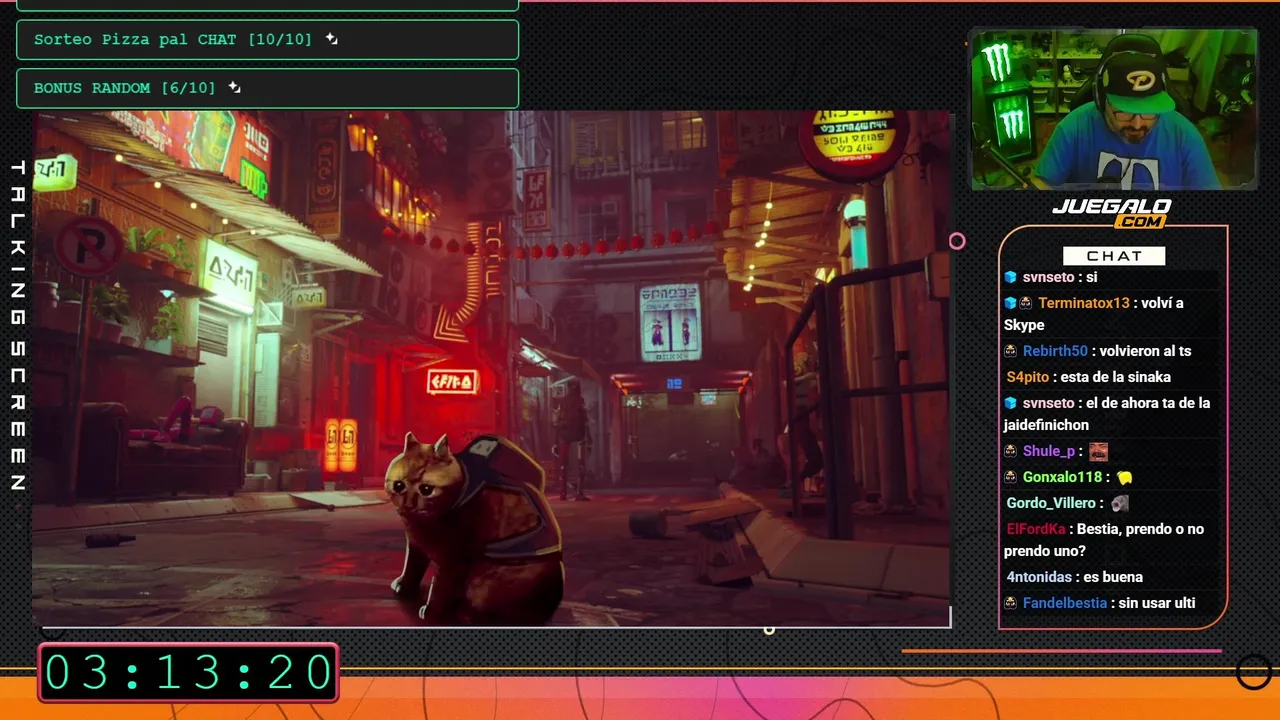Click the sparkle icon on Sorteo Pizza bar
Viewport: 1280px width, 720px height.
tap(332, 39)
